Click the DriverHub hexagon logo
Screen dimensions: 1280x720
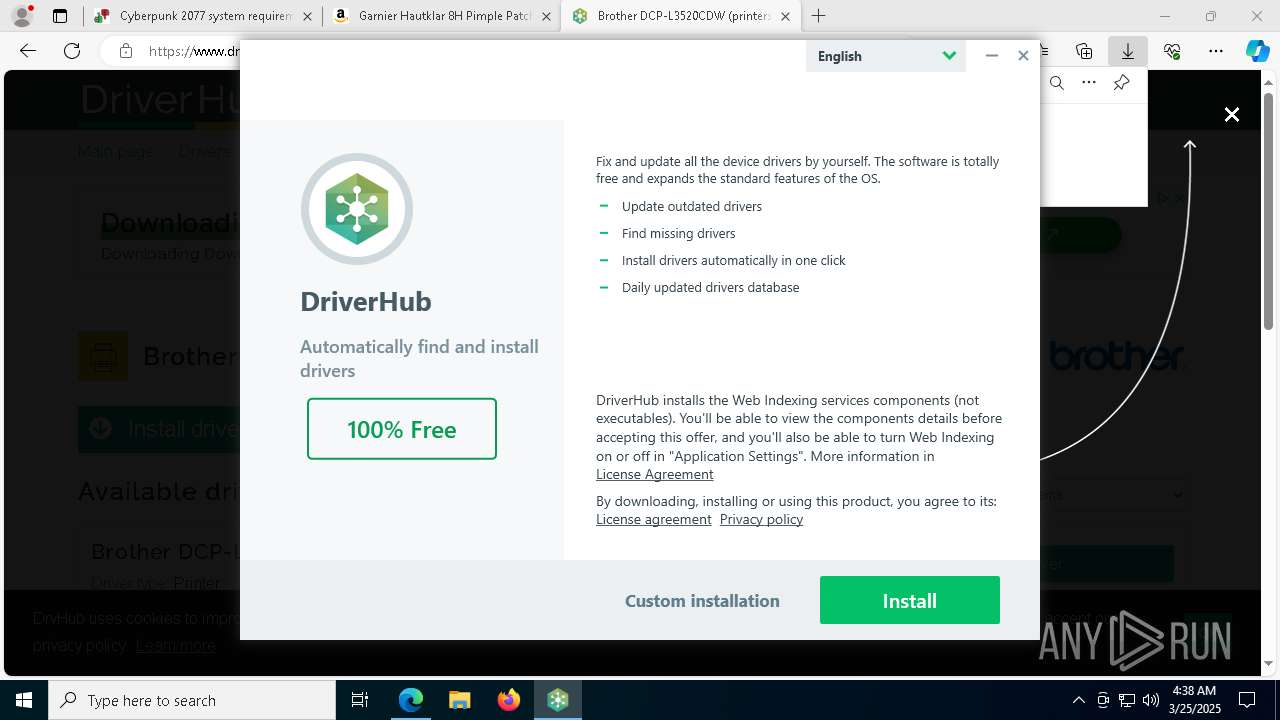click(x=357, y=209)
